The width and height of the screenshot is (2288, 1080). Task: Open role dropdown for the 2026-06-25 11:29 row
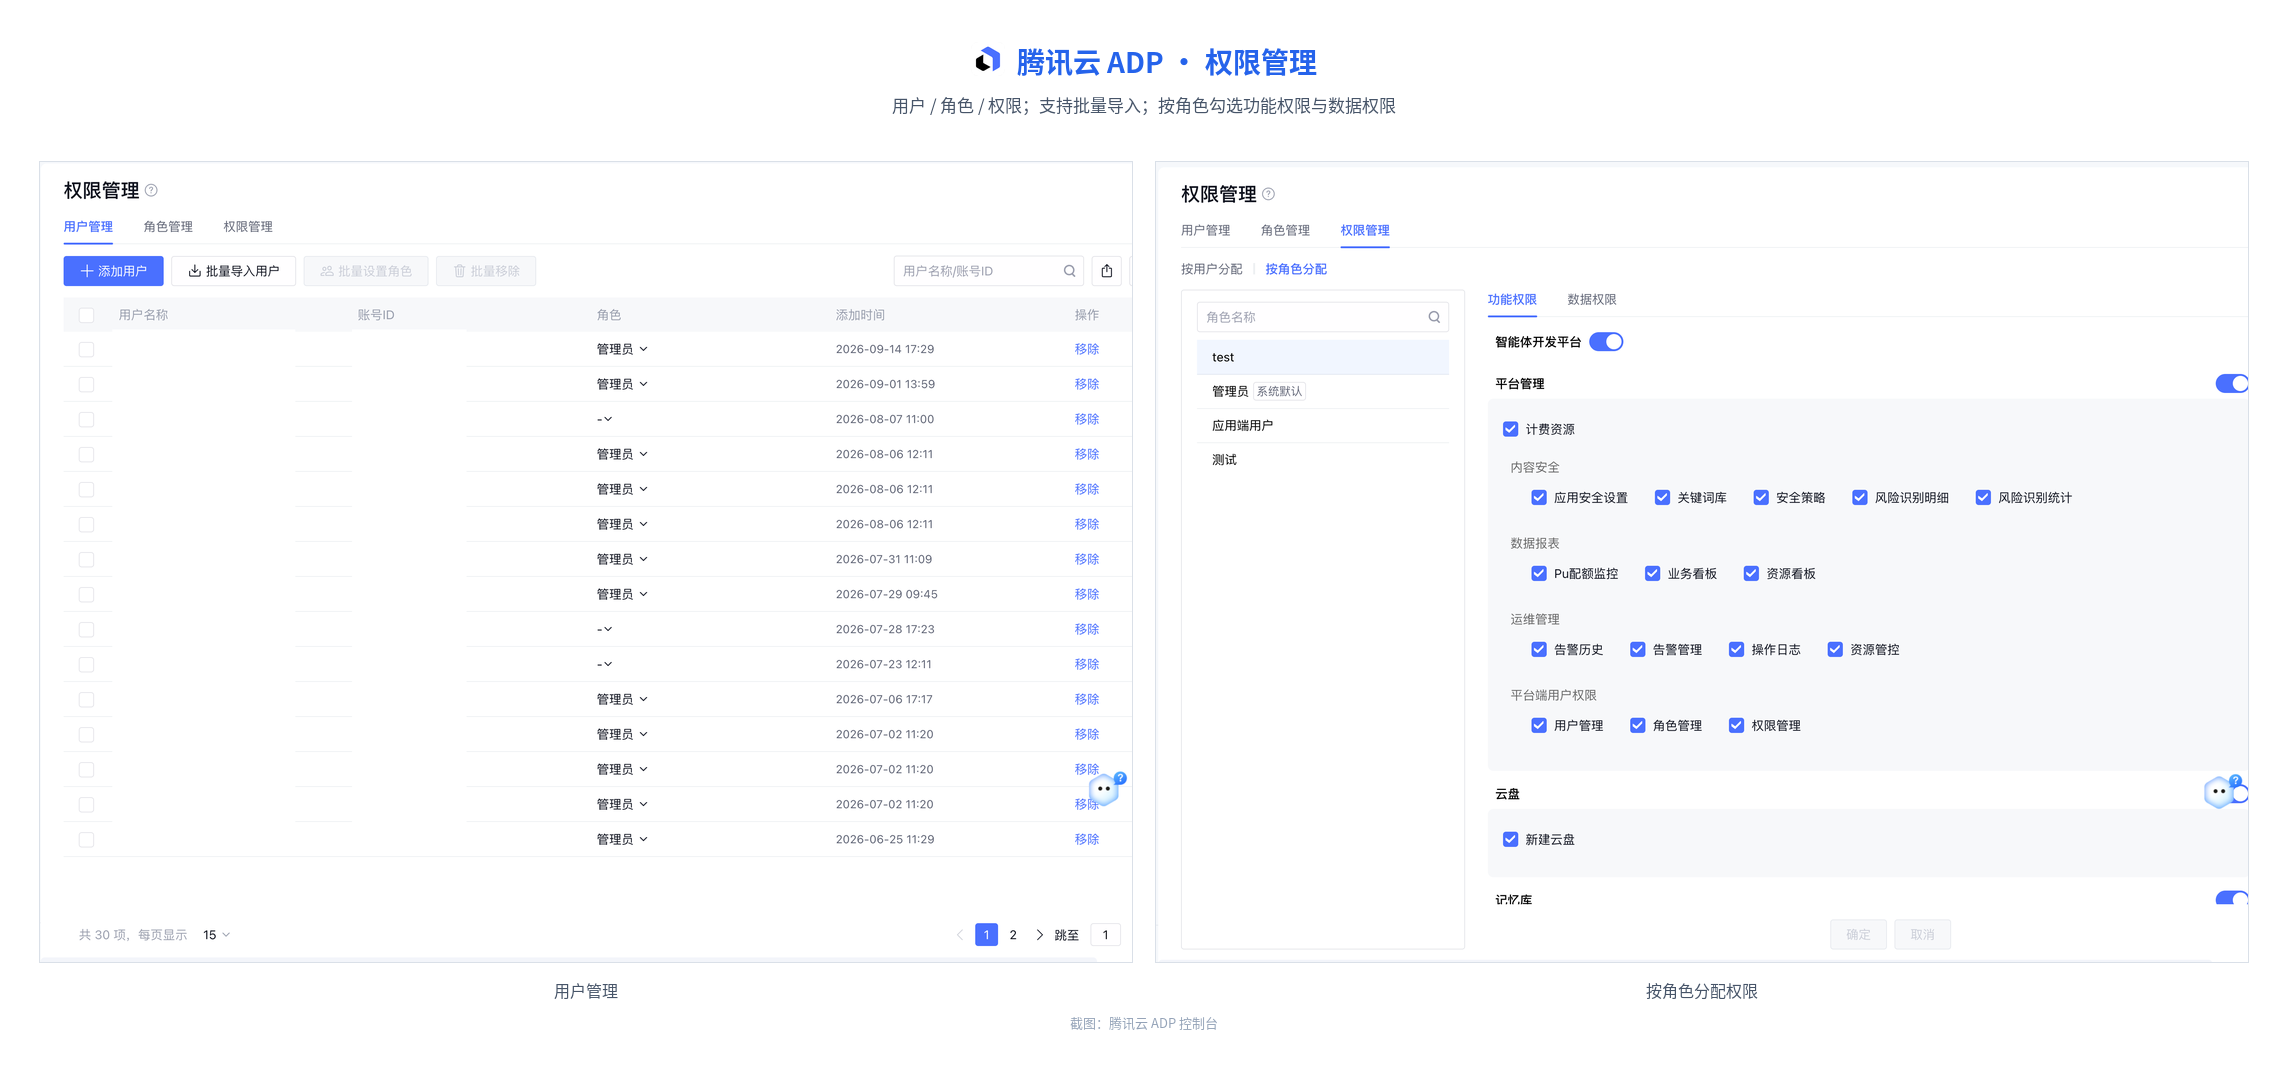(622, 839)
